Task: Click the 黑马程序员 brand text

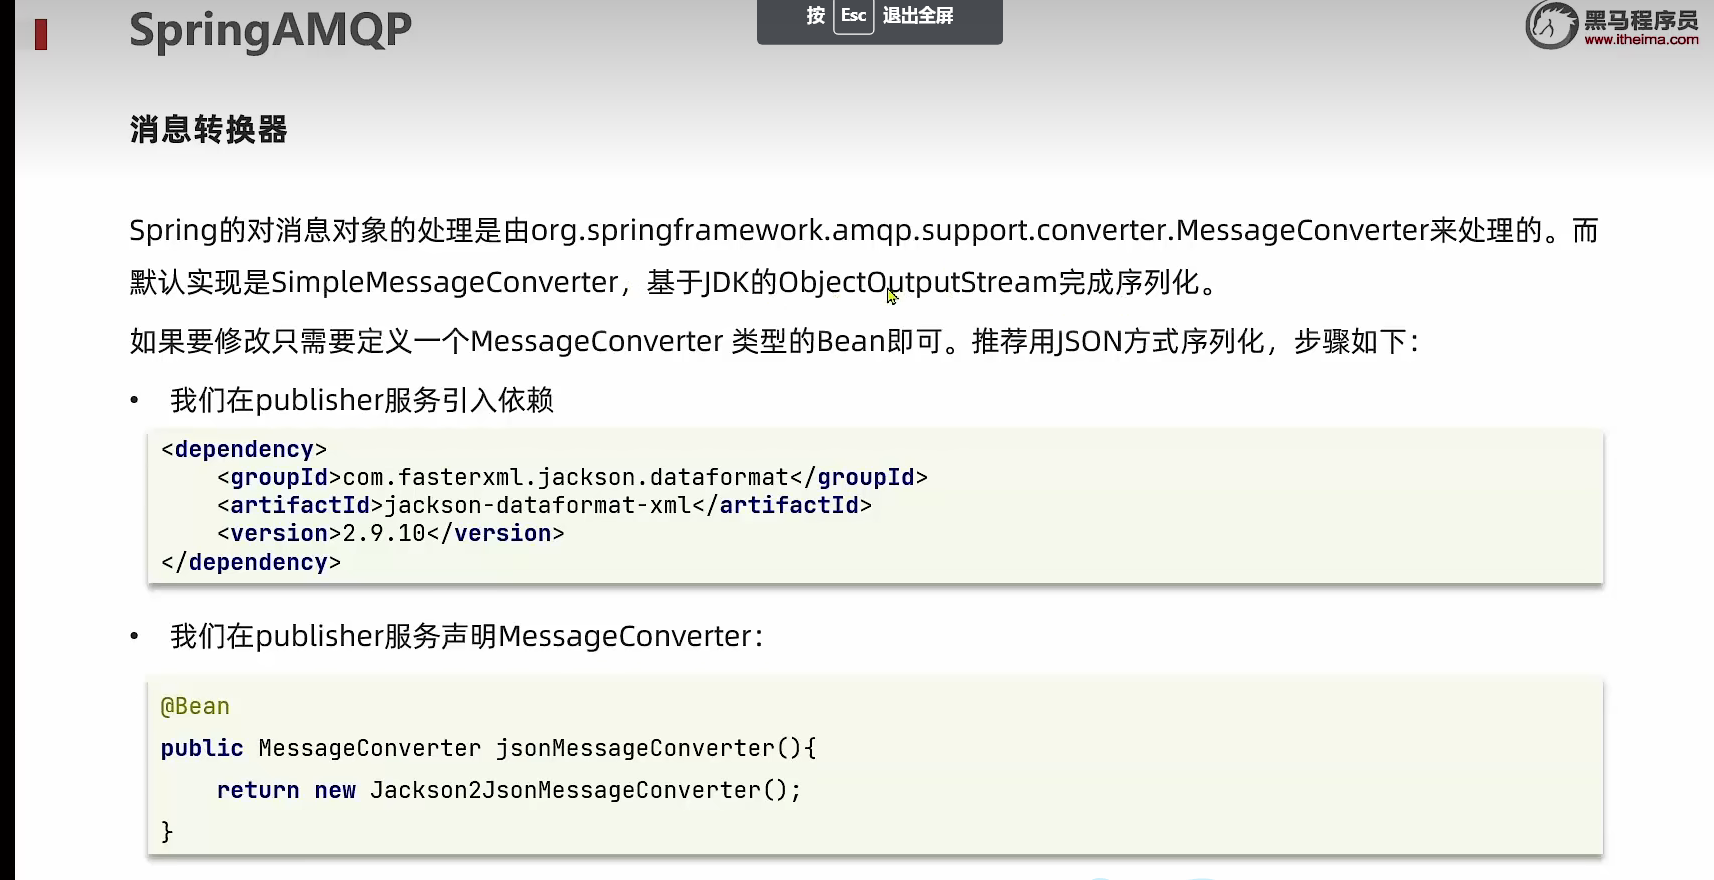Action: click(x=1641, y=20)
